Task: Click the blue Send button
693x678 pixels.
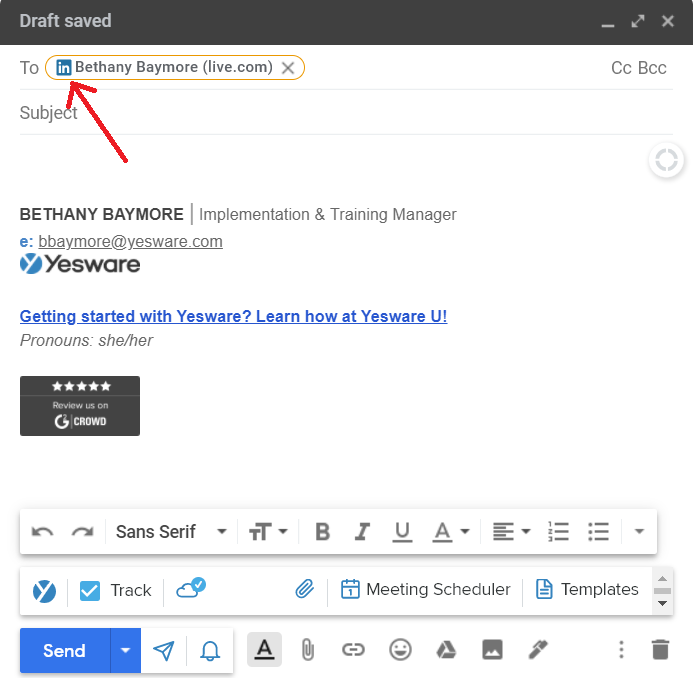Action: [x=64, y=651]
